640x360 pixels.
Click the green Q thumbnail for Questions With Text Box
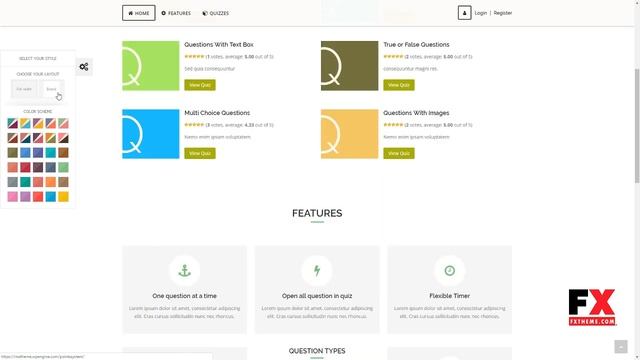[151, 66]
